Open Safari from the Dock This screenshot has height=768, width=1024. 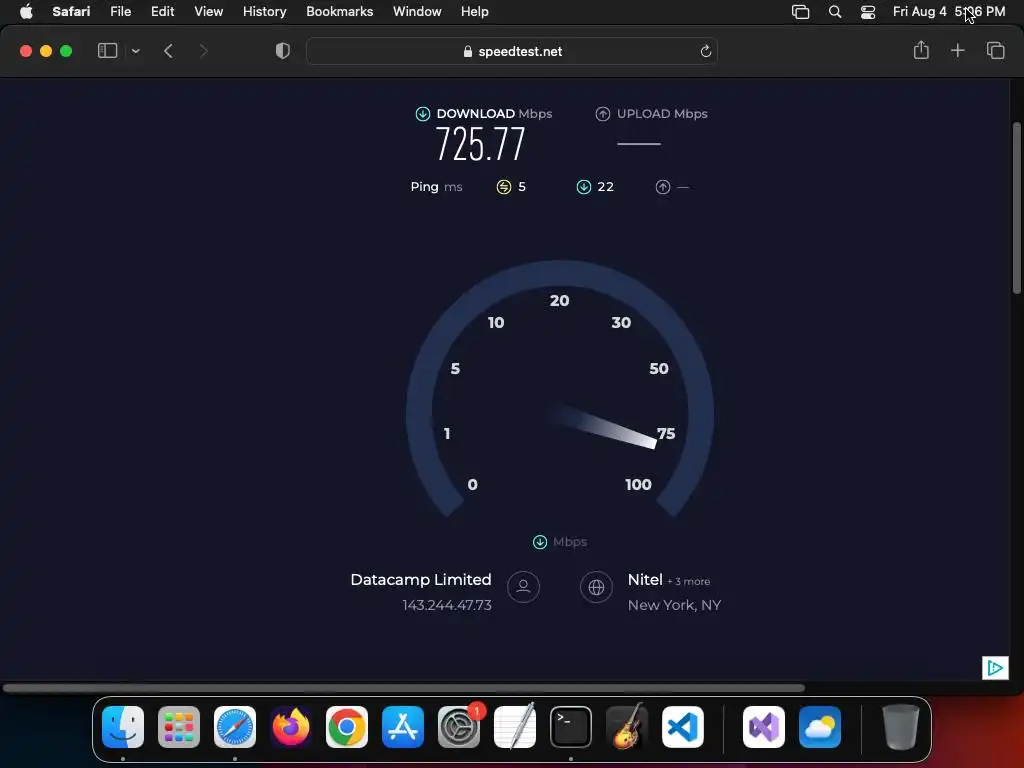pyautogui.click(x=235, y=727)
